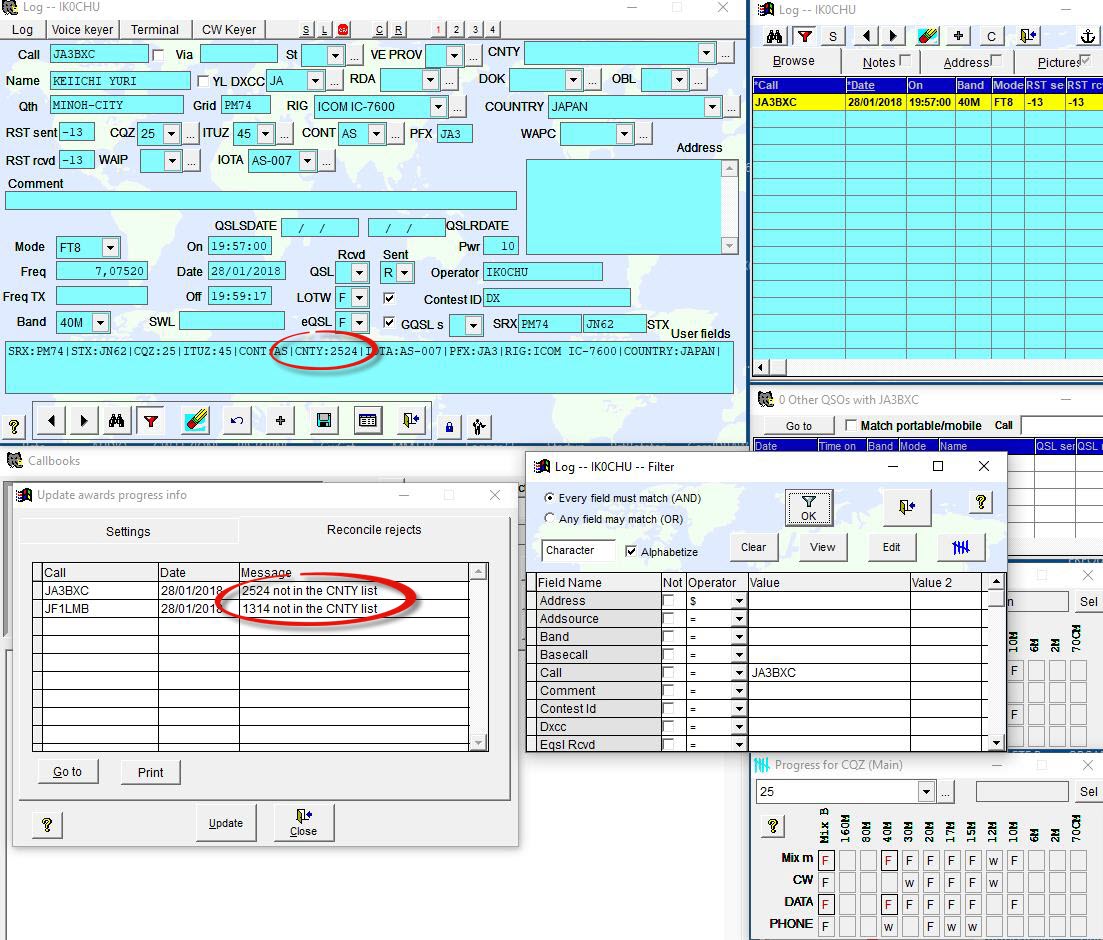Apply the filter with the OK button
This screenshot has width=1103, height=940.
pos(809,507)
